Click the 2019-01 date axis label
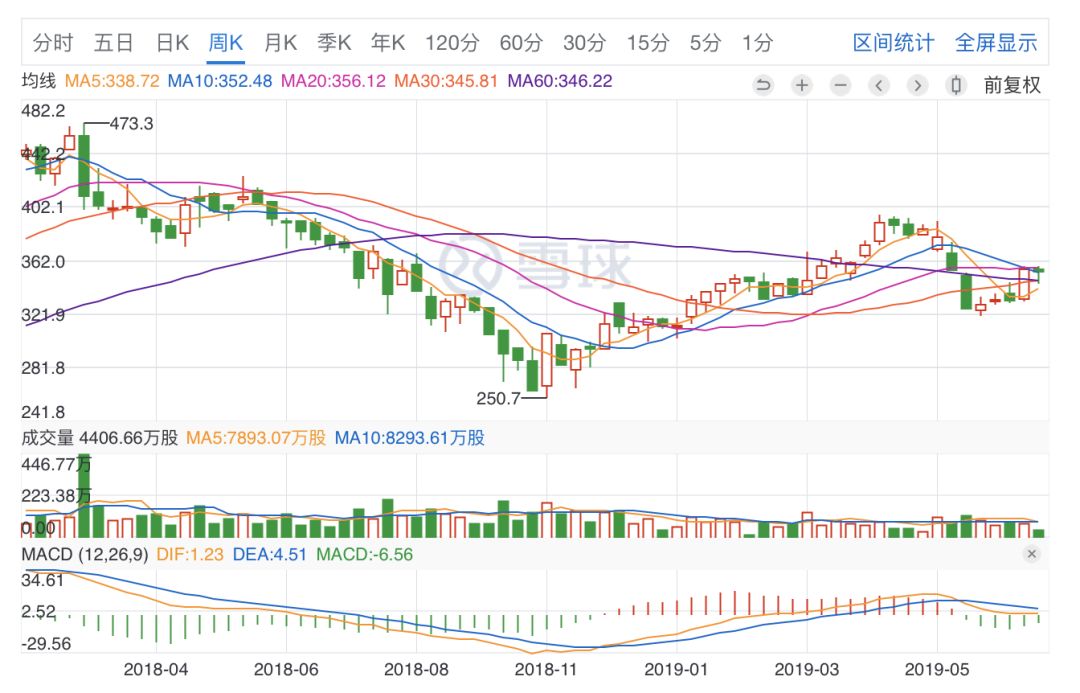The image size is (1080, 693). (676, 670)
